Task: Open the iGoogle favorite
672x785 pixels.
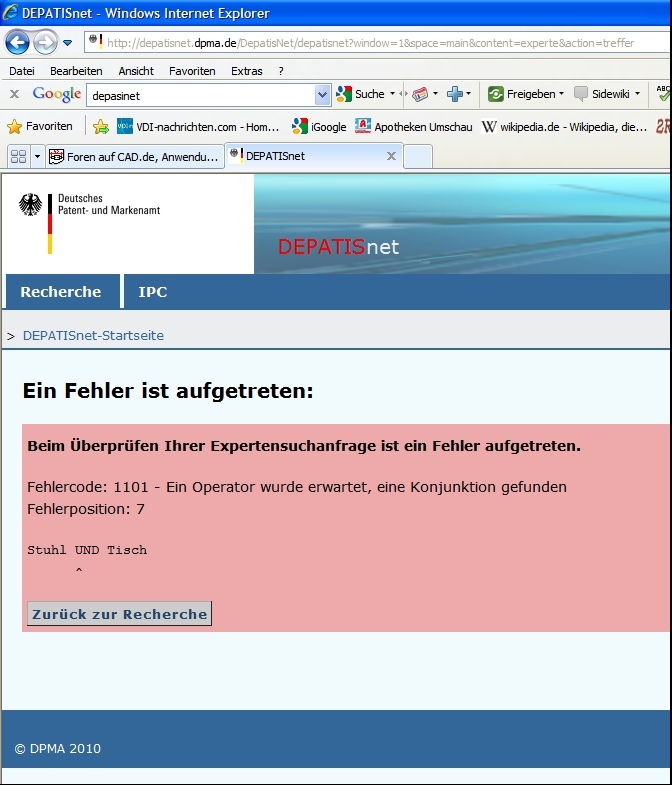Action: pos(319,127)
